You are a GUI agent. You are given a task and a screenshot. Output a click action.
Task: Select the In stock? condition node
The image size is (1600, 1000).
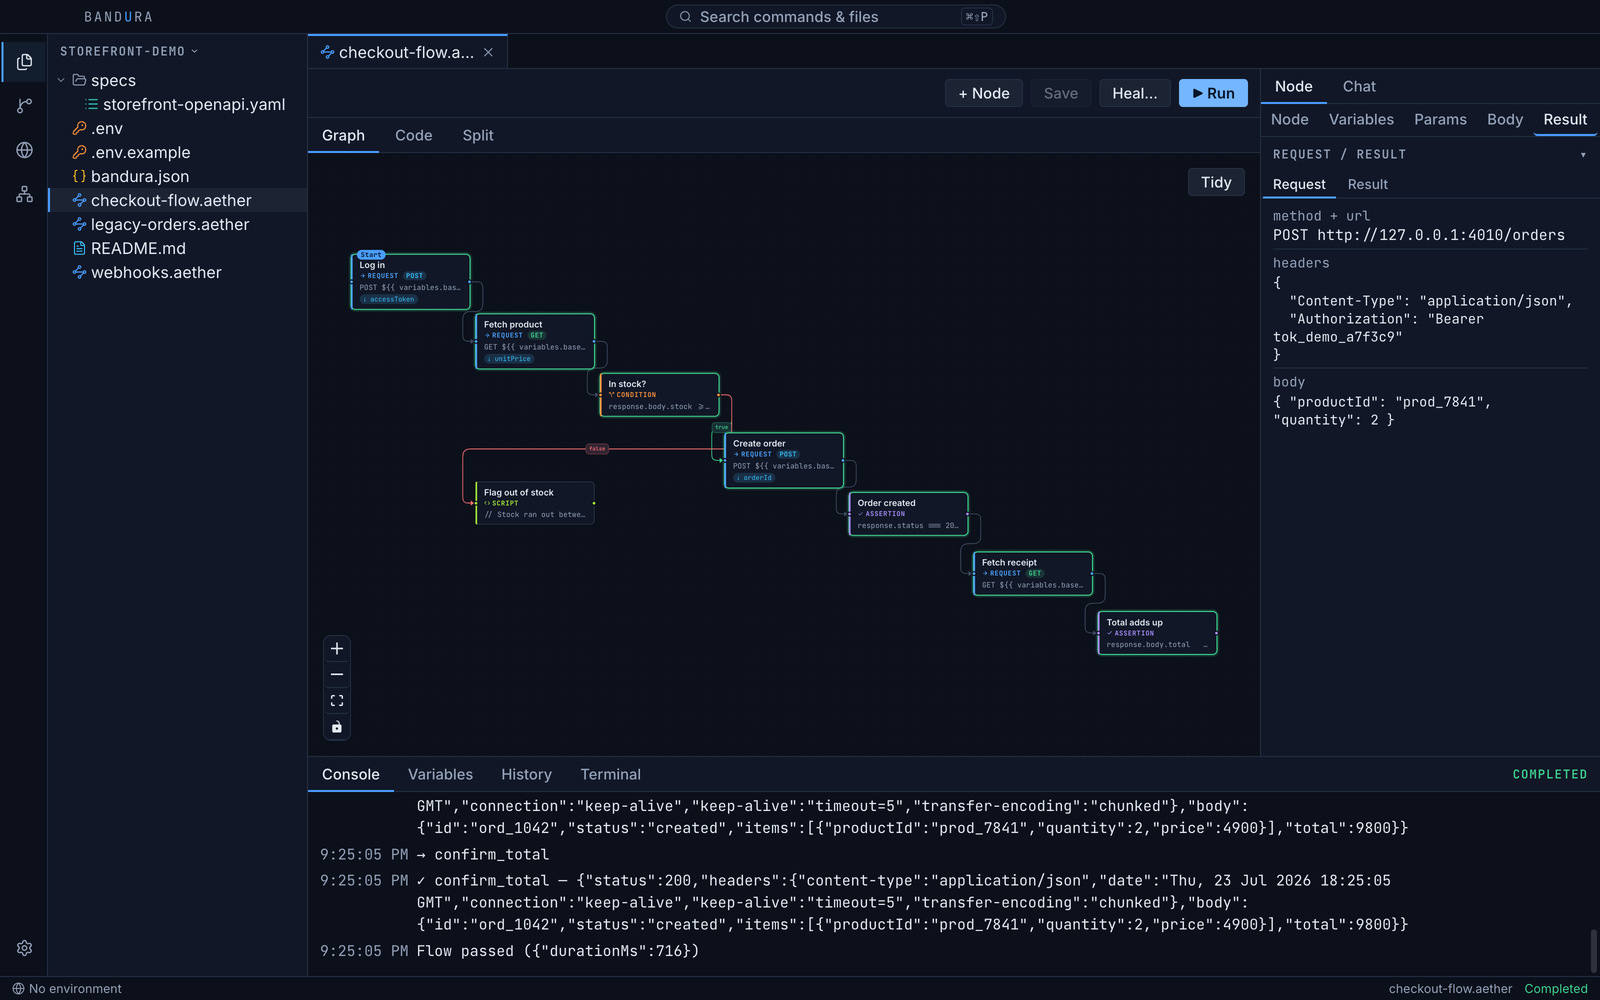(x=659, y=395)
